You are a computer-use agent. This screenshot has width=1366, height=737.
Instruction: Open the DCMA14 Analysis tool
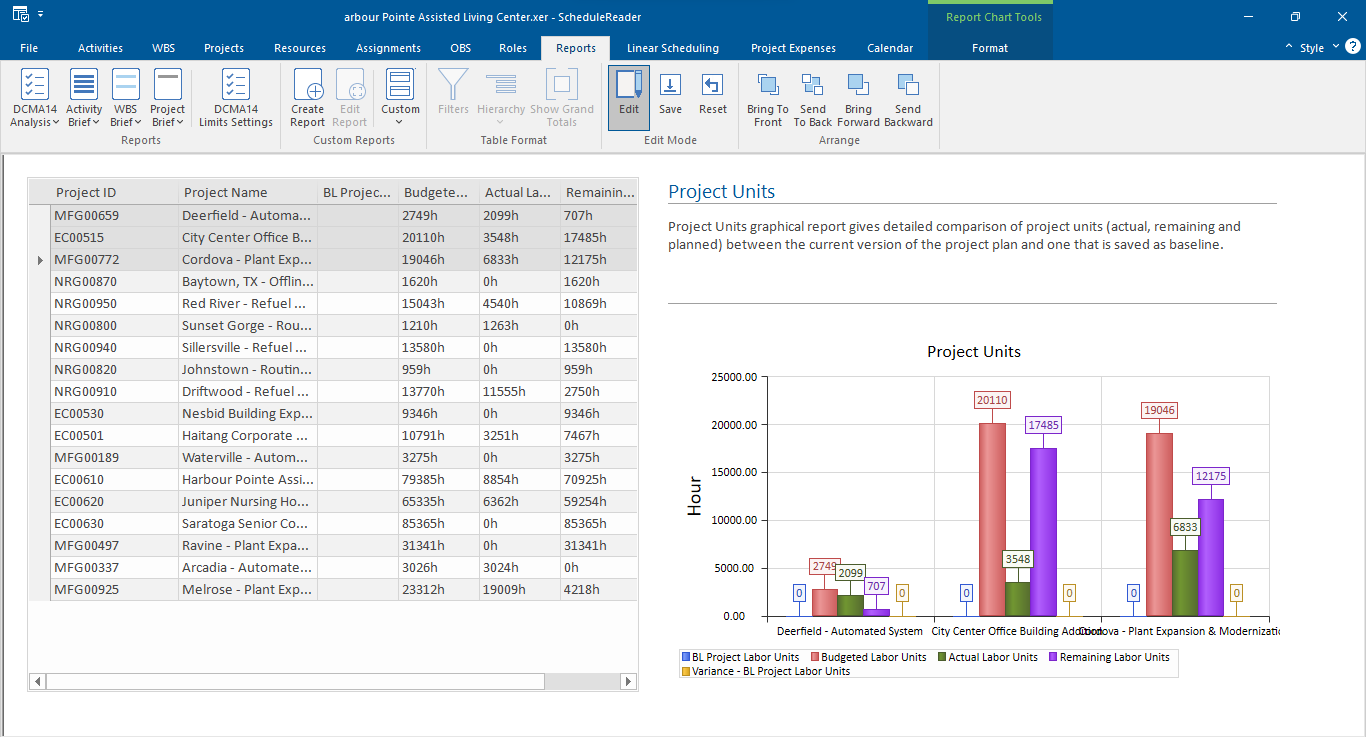pyautogui.click(x=34, y=97)
